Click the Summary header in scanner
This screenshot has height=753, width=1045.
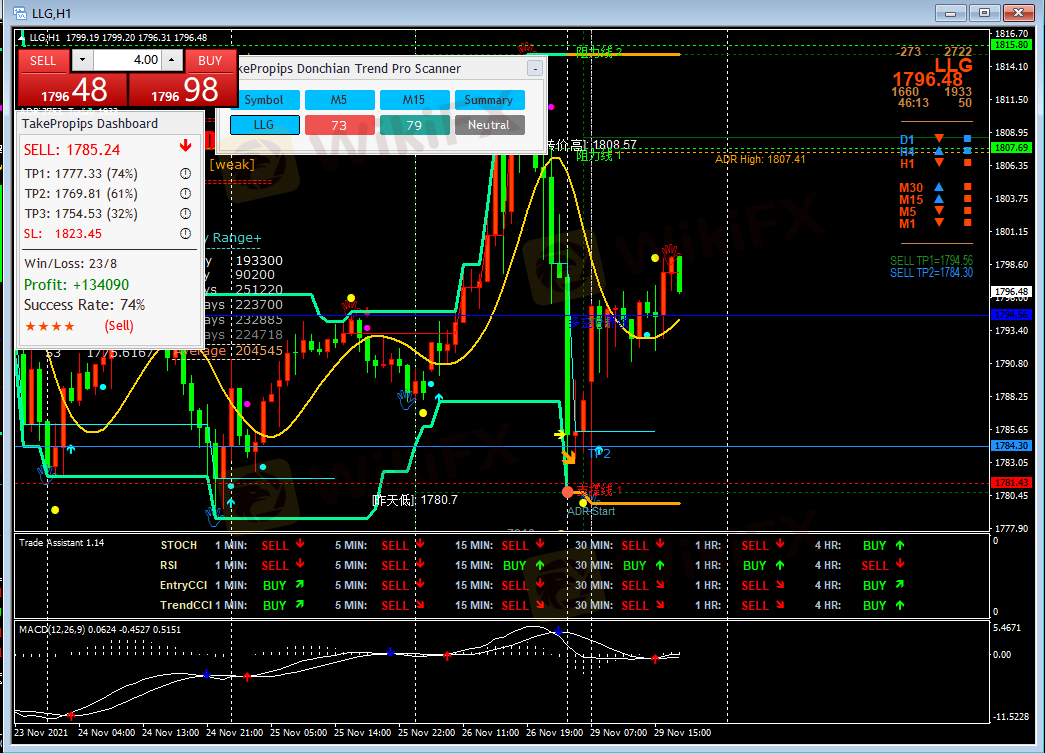point(488,100)
